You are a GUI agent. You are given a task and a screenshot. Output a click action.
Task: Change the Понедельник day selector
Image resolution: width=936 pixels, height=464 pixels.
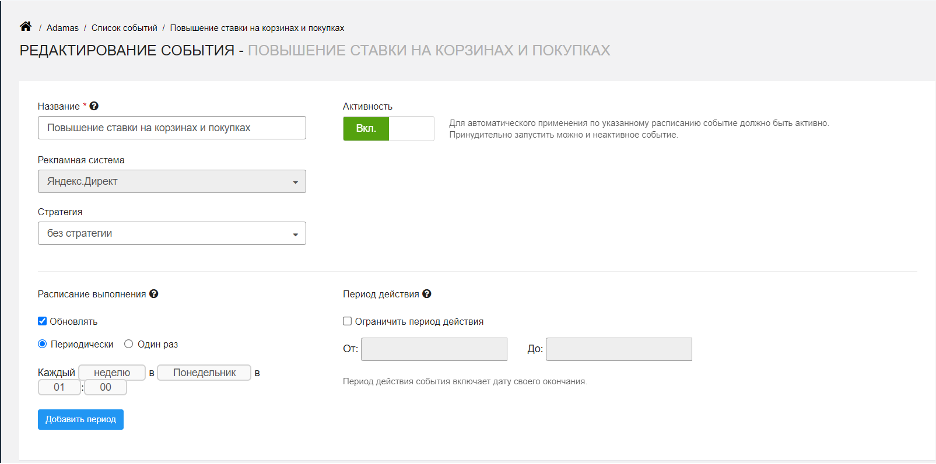(205, 373)
